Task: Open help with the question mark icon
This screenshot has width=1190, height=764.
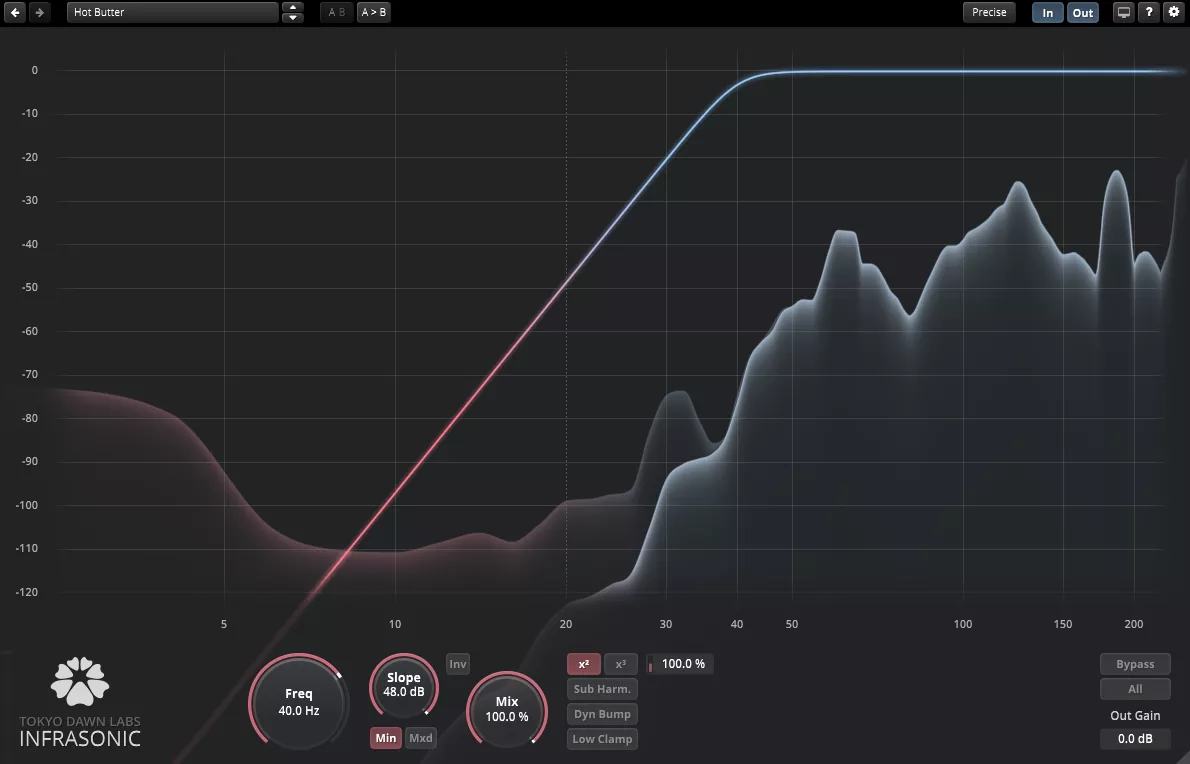Action: click(1149, 13)
